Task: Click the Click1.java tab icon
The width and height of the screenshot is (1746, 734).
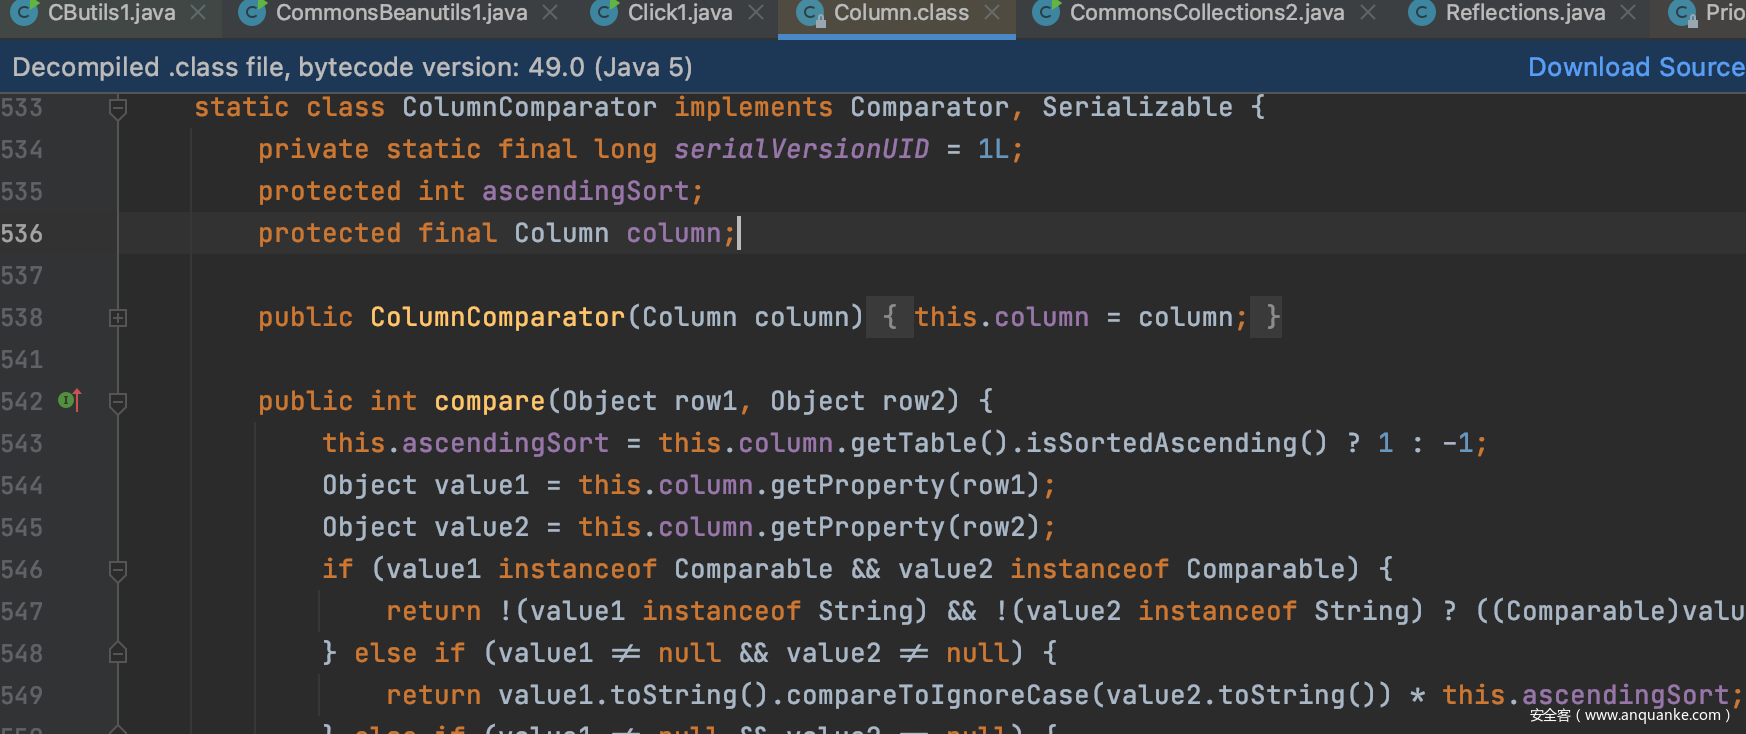Action: pyautogui.click(x=604, y=13)
